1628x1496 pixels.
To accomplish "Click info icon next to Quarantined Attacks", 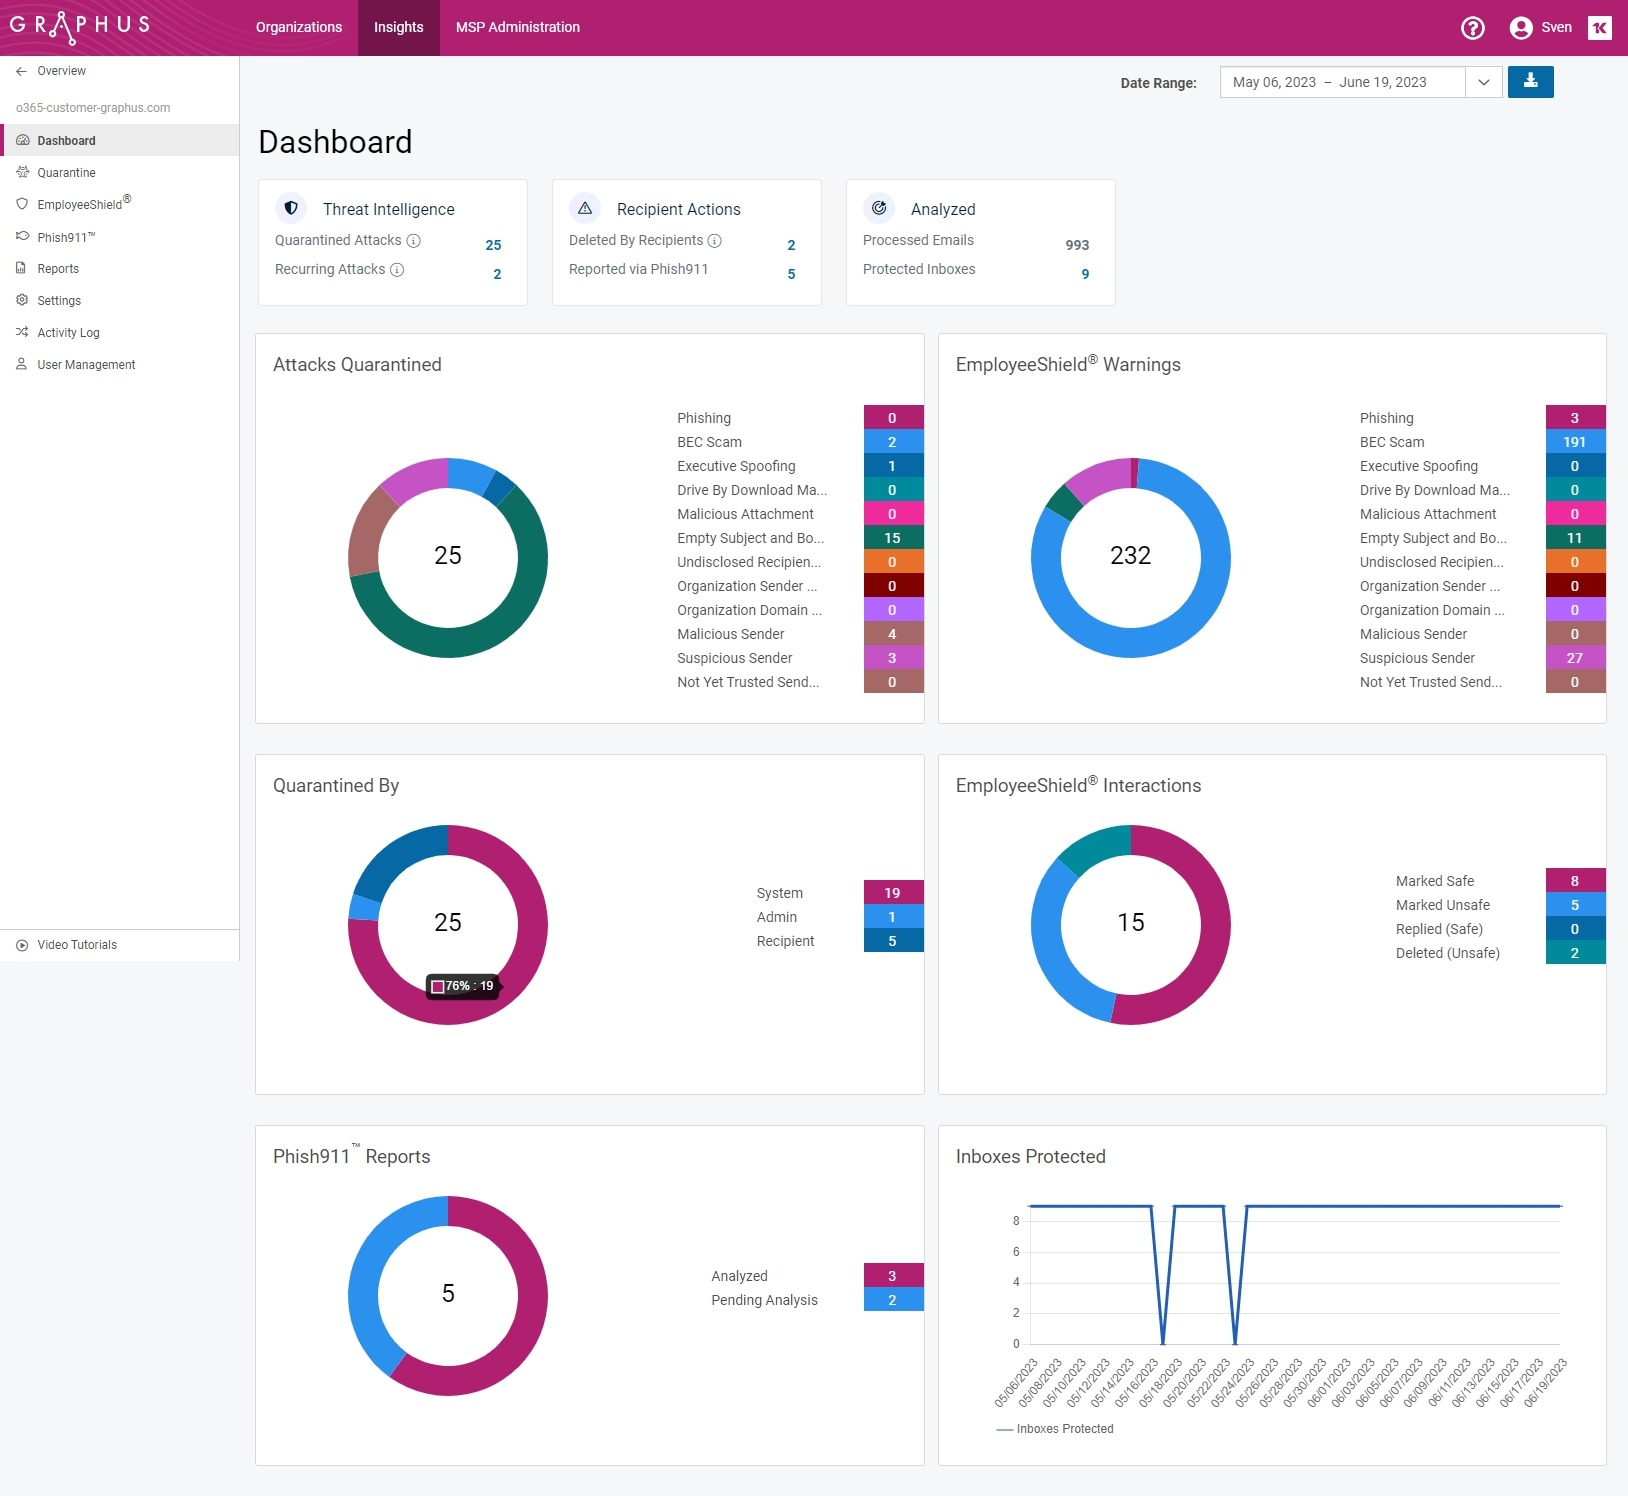I will 414,241.
